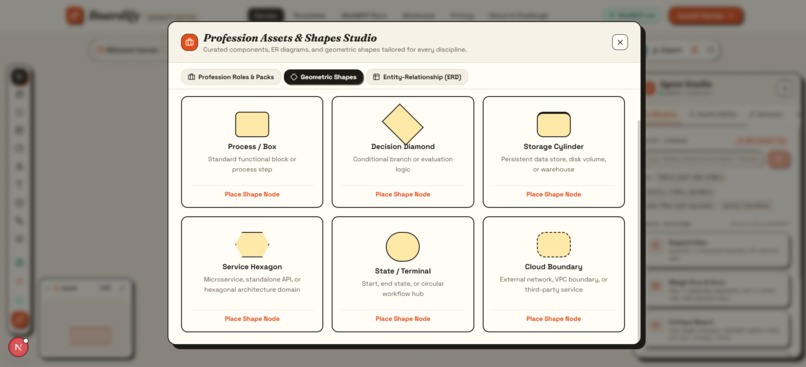Click the dashed Cloud Boundary shape icon
The image size is (806, 367).
[554, 245]
